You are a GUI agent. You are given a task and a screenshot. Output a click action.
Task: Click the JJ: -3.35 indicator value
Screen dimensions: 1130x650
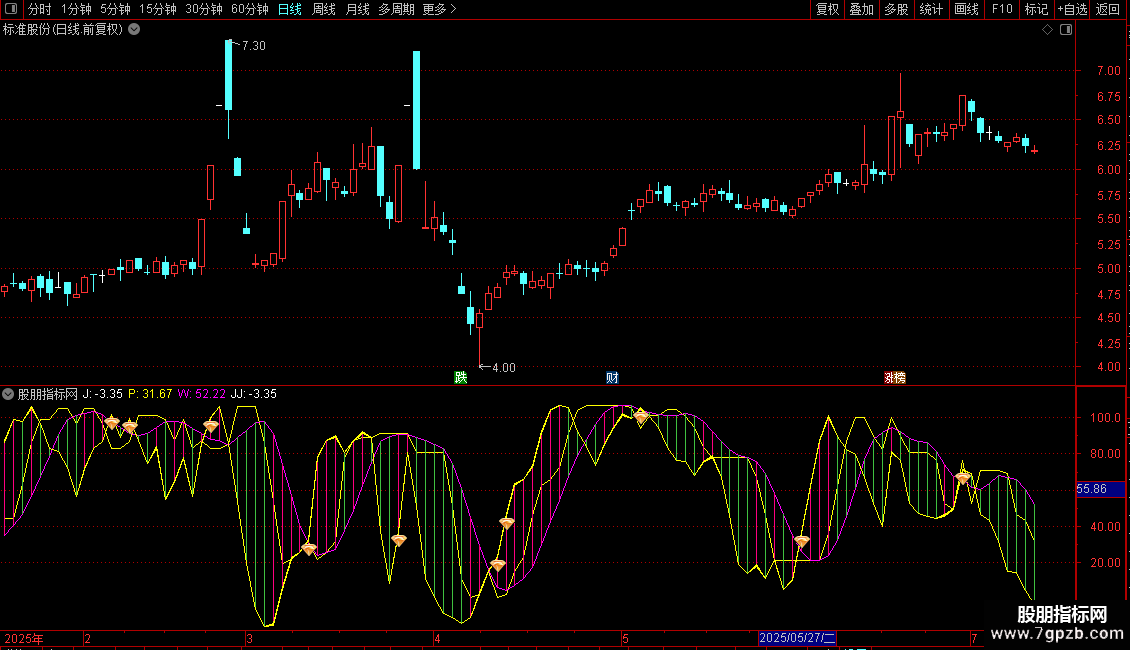tap(254, 394)
